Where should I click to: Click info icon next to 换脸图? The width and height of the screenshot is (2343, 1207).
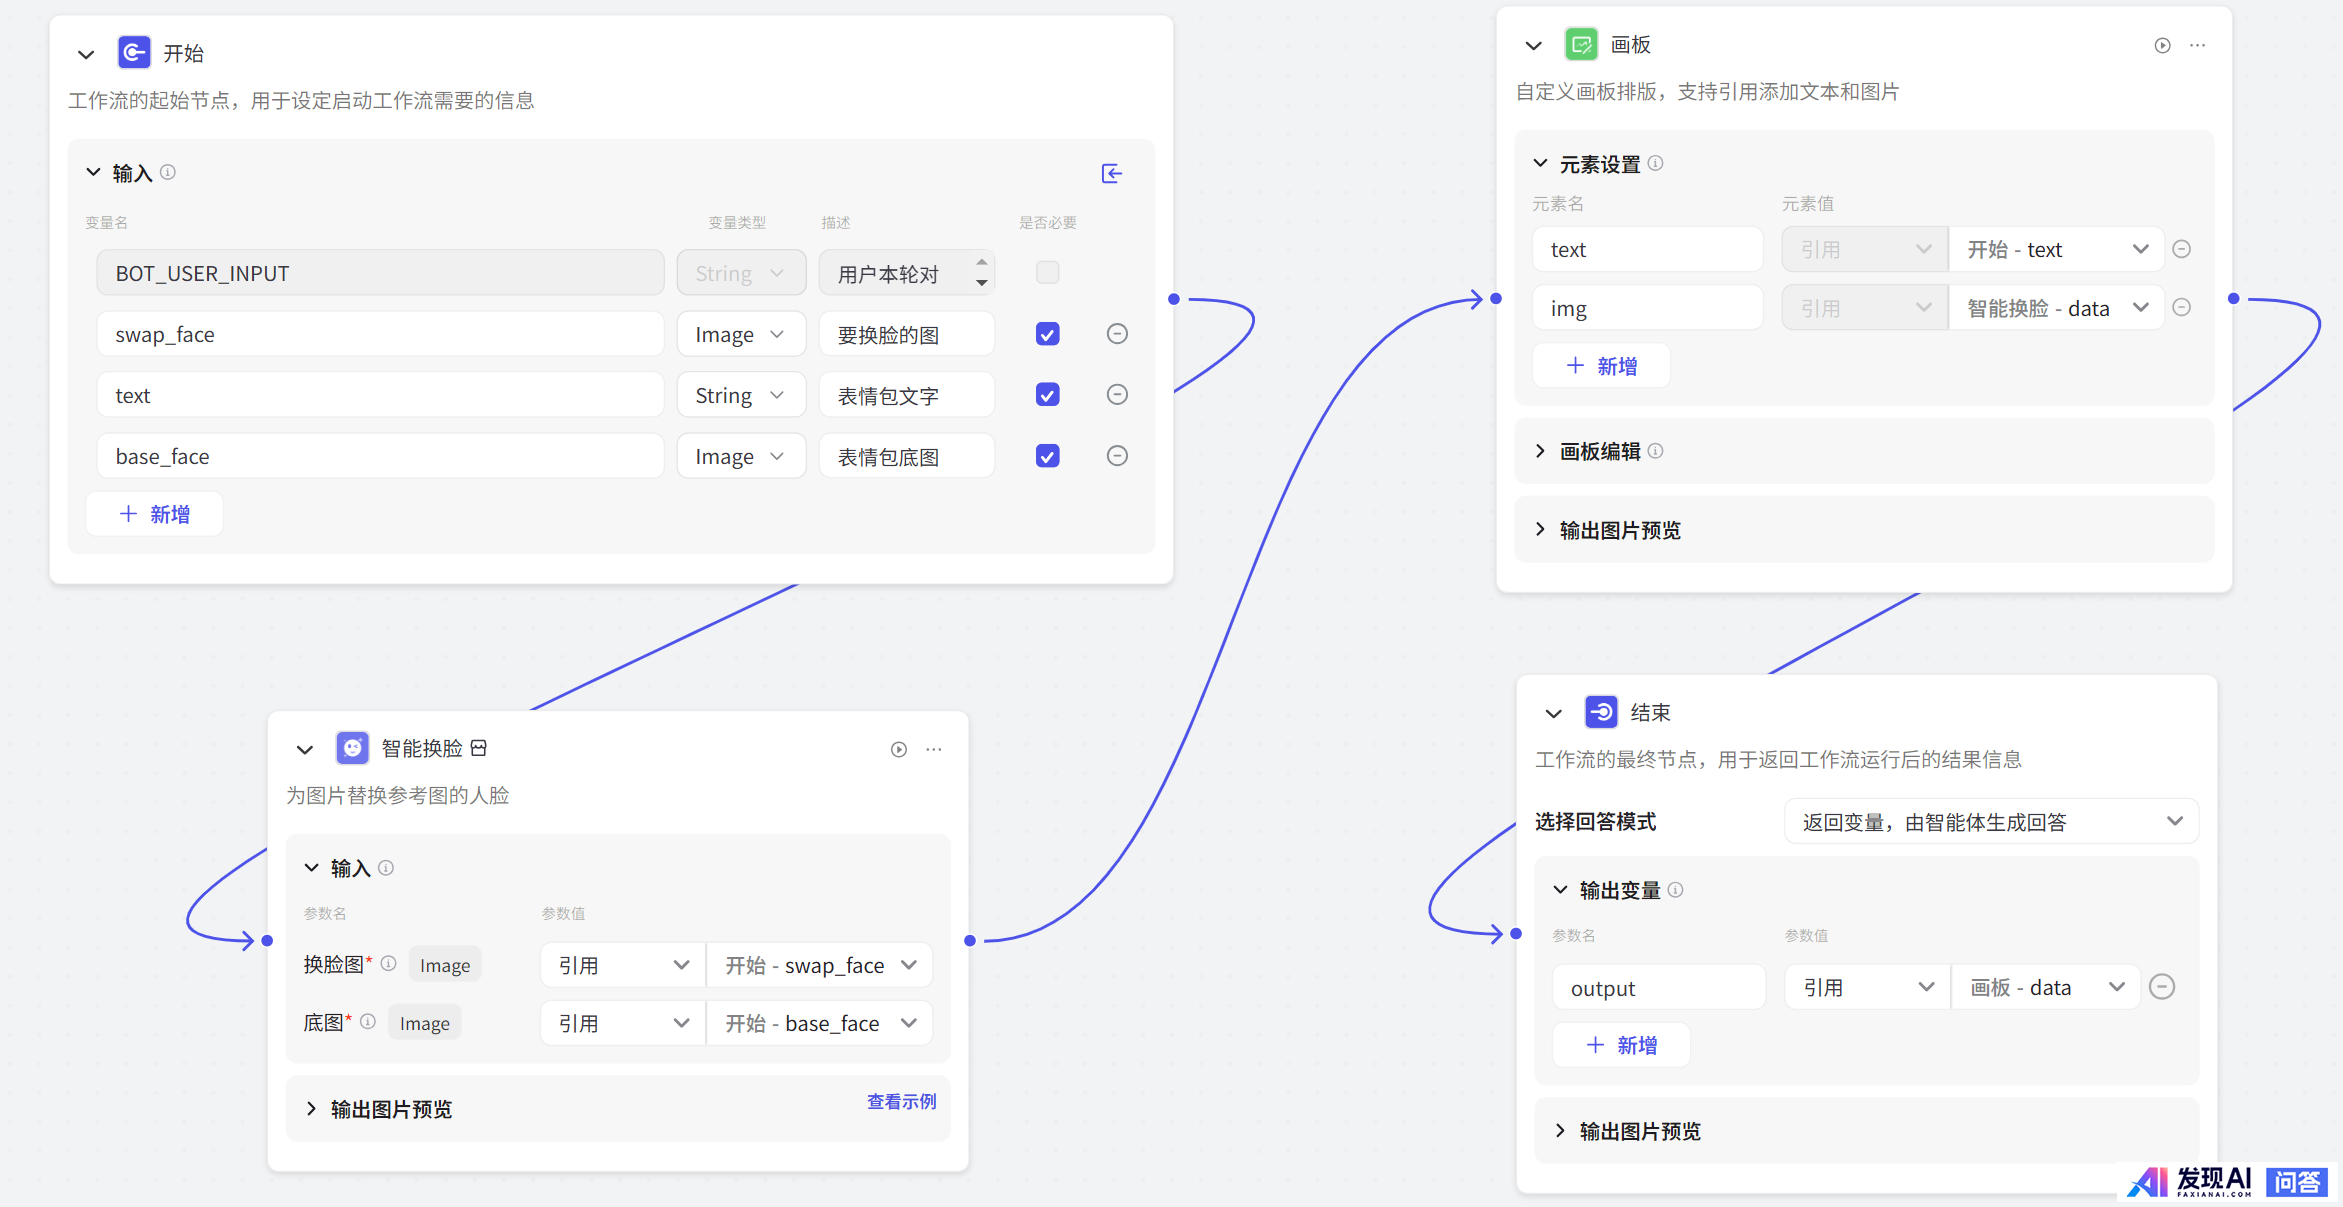(389, 964)
